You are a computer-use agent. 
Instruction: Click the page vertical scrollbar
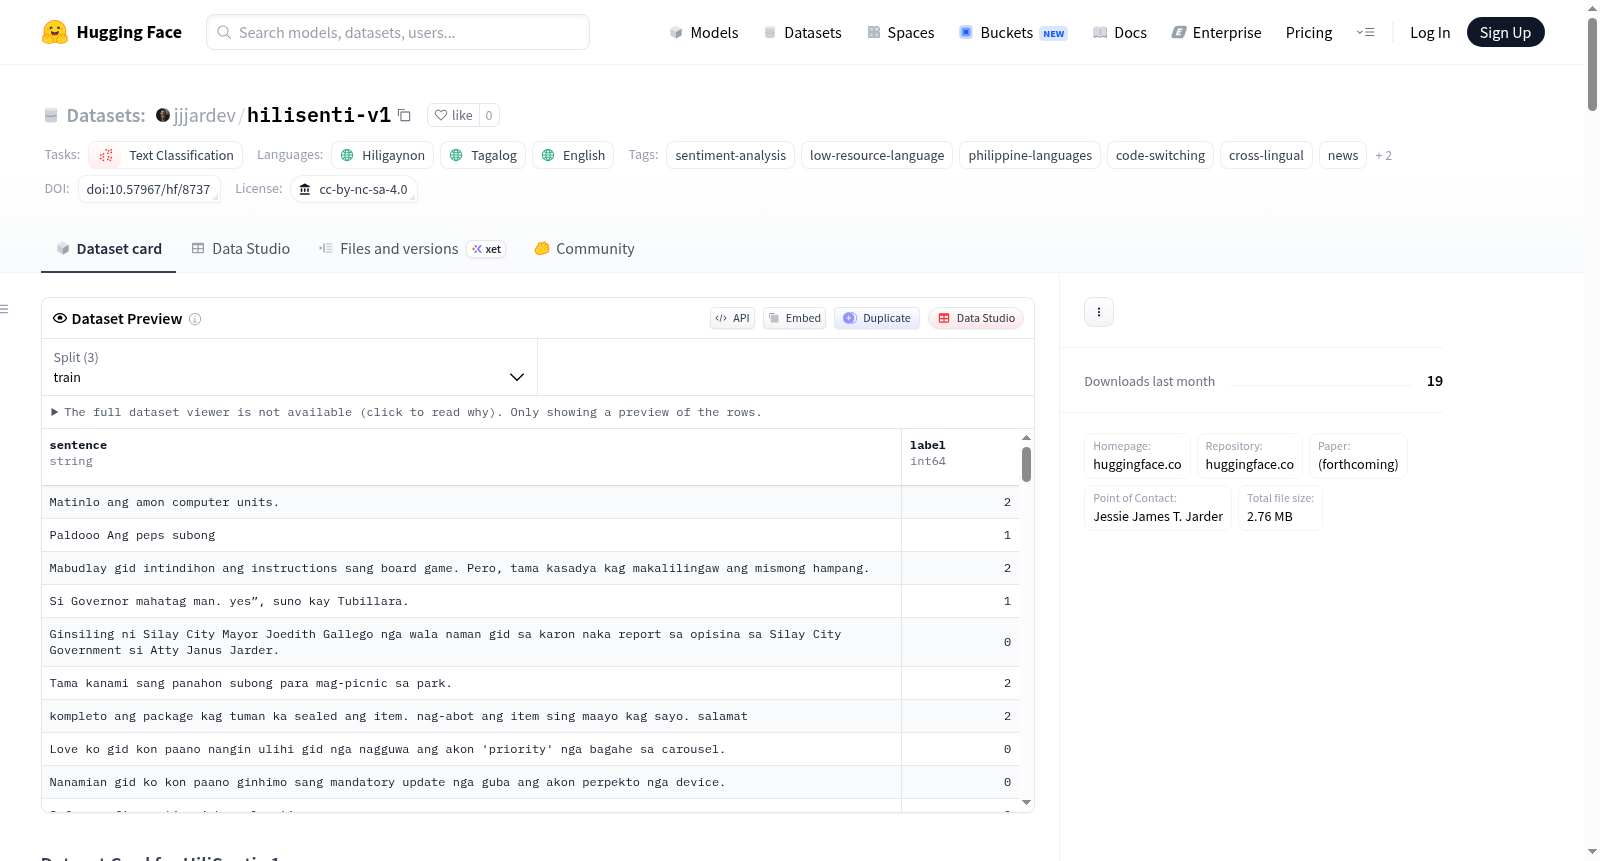pyautogui.click(x=1592, y=64)
